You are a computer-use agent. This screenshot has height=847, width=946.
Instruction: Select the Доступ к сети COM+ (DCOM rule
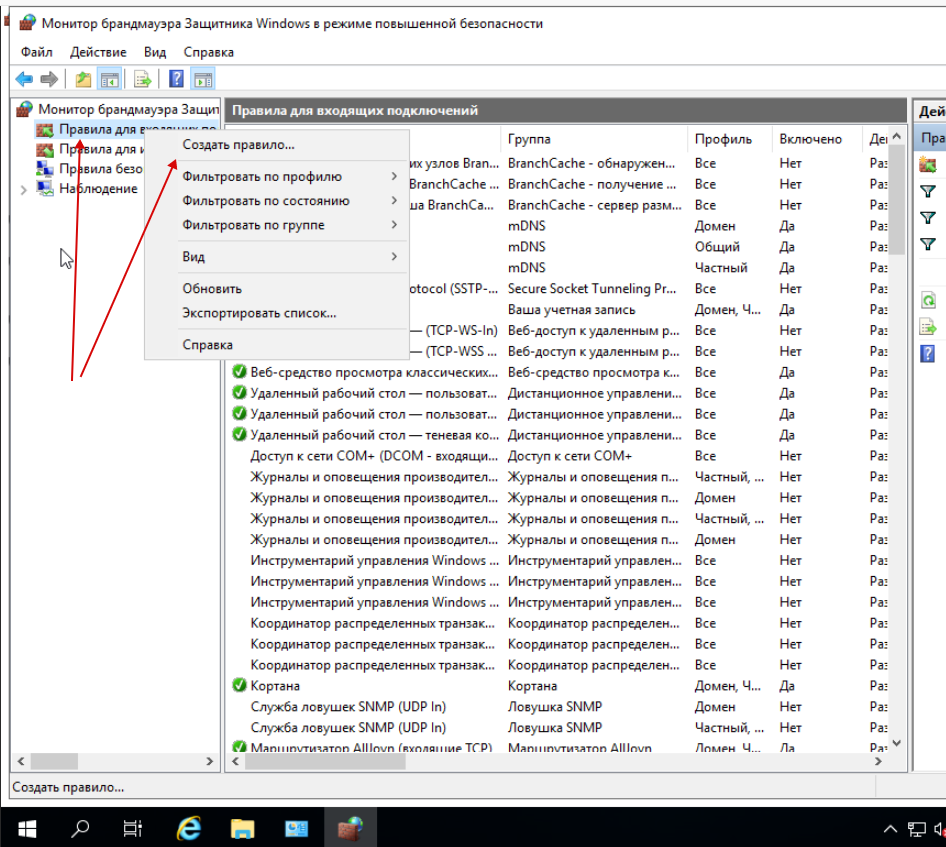(x=374, y=455)
